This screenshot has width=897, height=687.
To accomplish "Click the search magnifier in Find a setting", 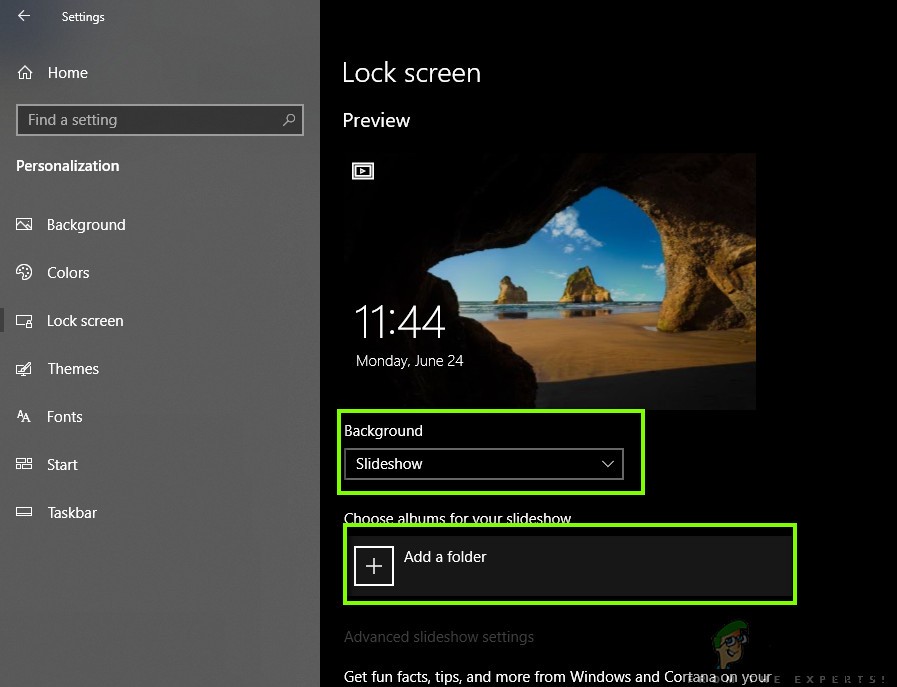I will click(x=289, y=119).
